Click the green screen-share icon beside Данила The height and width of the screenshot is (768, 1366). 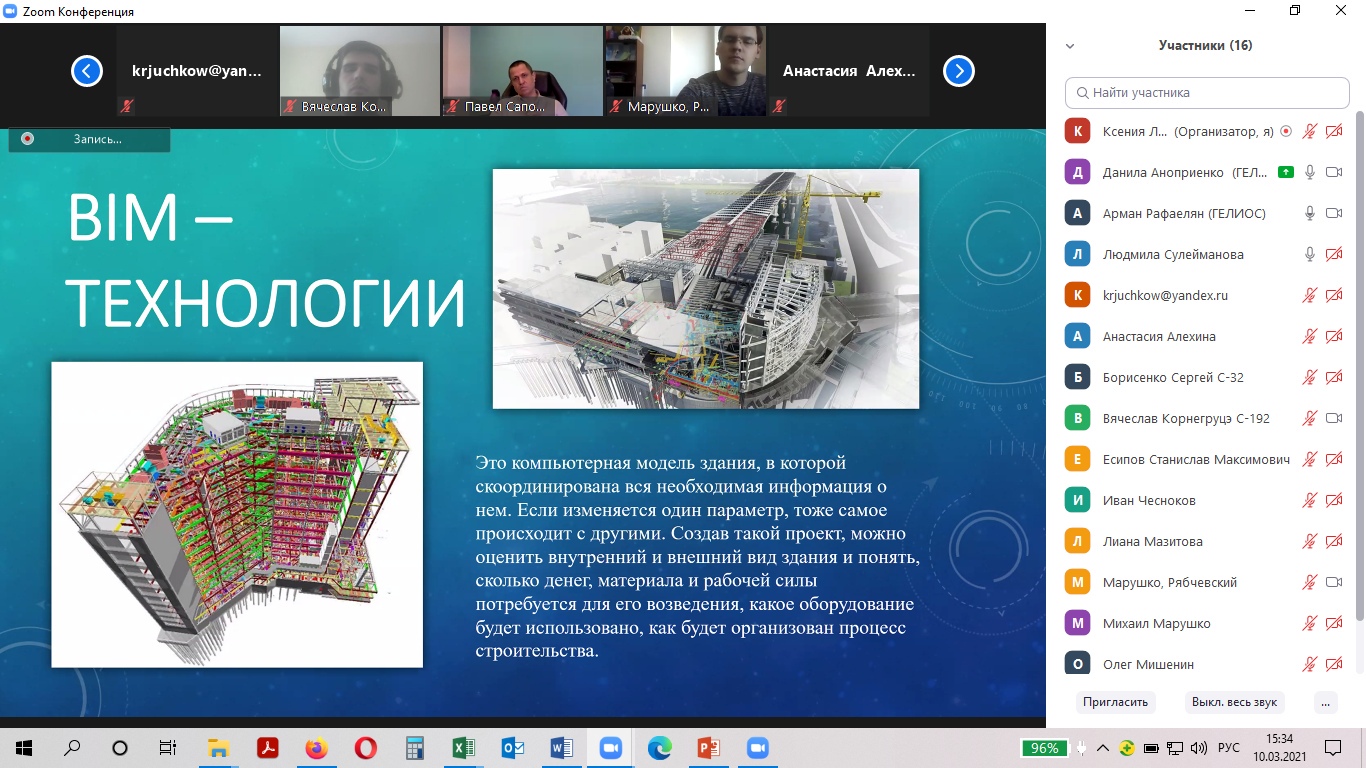(1286, 172)
